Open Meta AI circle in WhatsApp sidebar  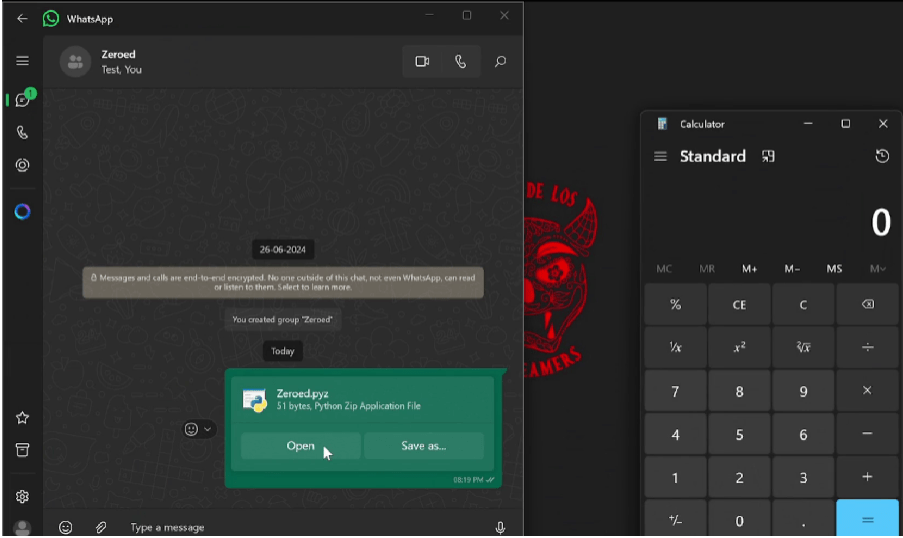click(22, 211)
